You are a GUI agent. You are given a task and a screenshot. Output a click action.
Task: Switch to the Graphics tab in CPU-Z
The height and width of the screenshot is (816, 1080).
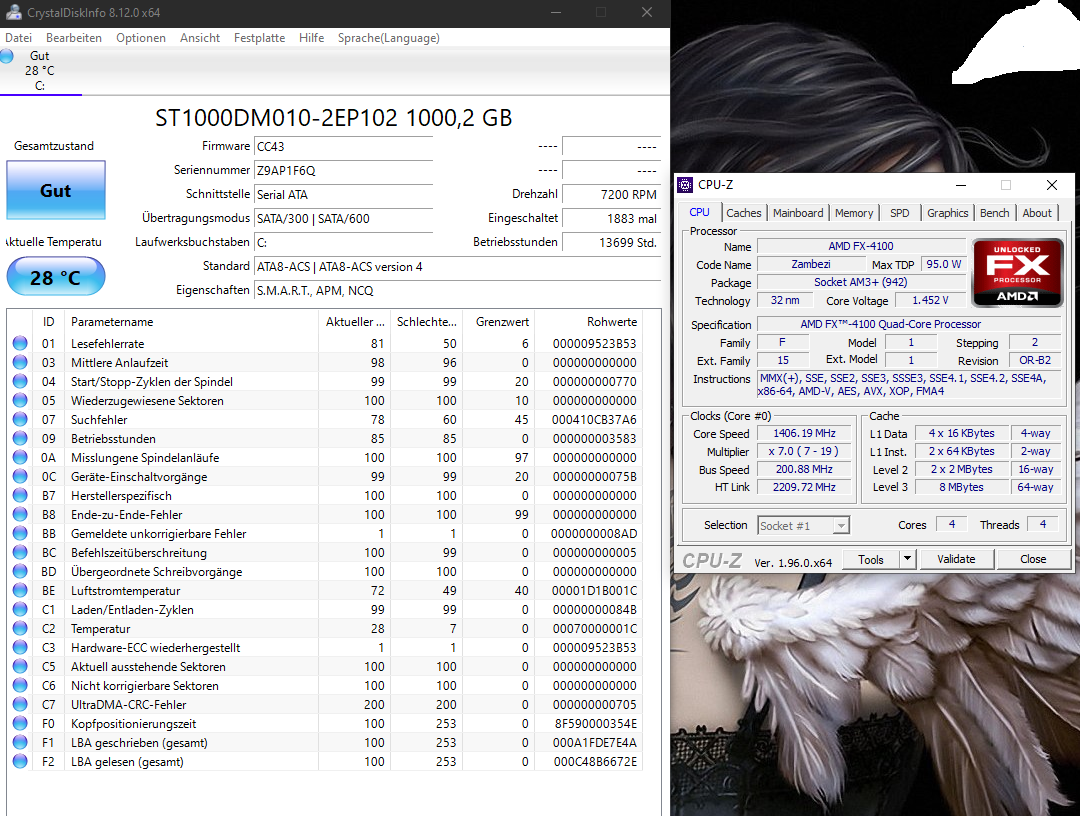[947, 213]
